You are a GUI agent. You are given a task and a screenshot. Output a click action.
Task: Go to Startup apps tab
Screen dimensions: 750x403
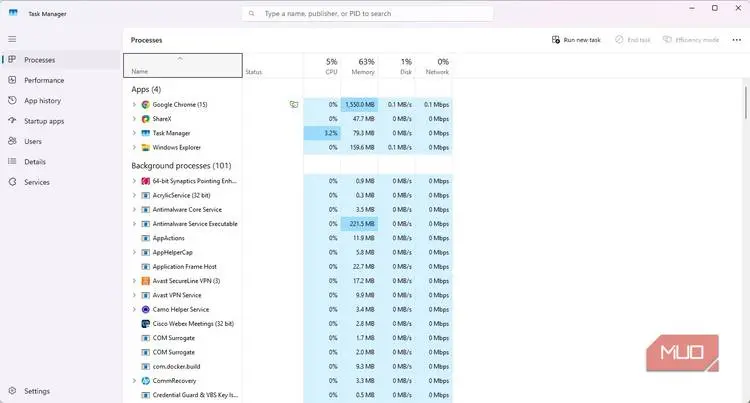tap(61, 121)
